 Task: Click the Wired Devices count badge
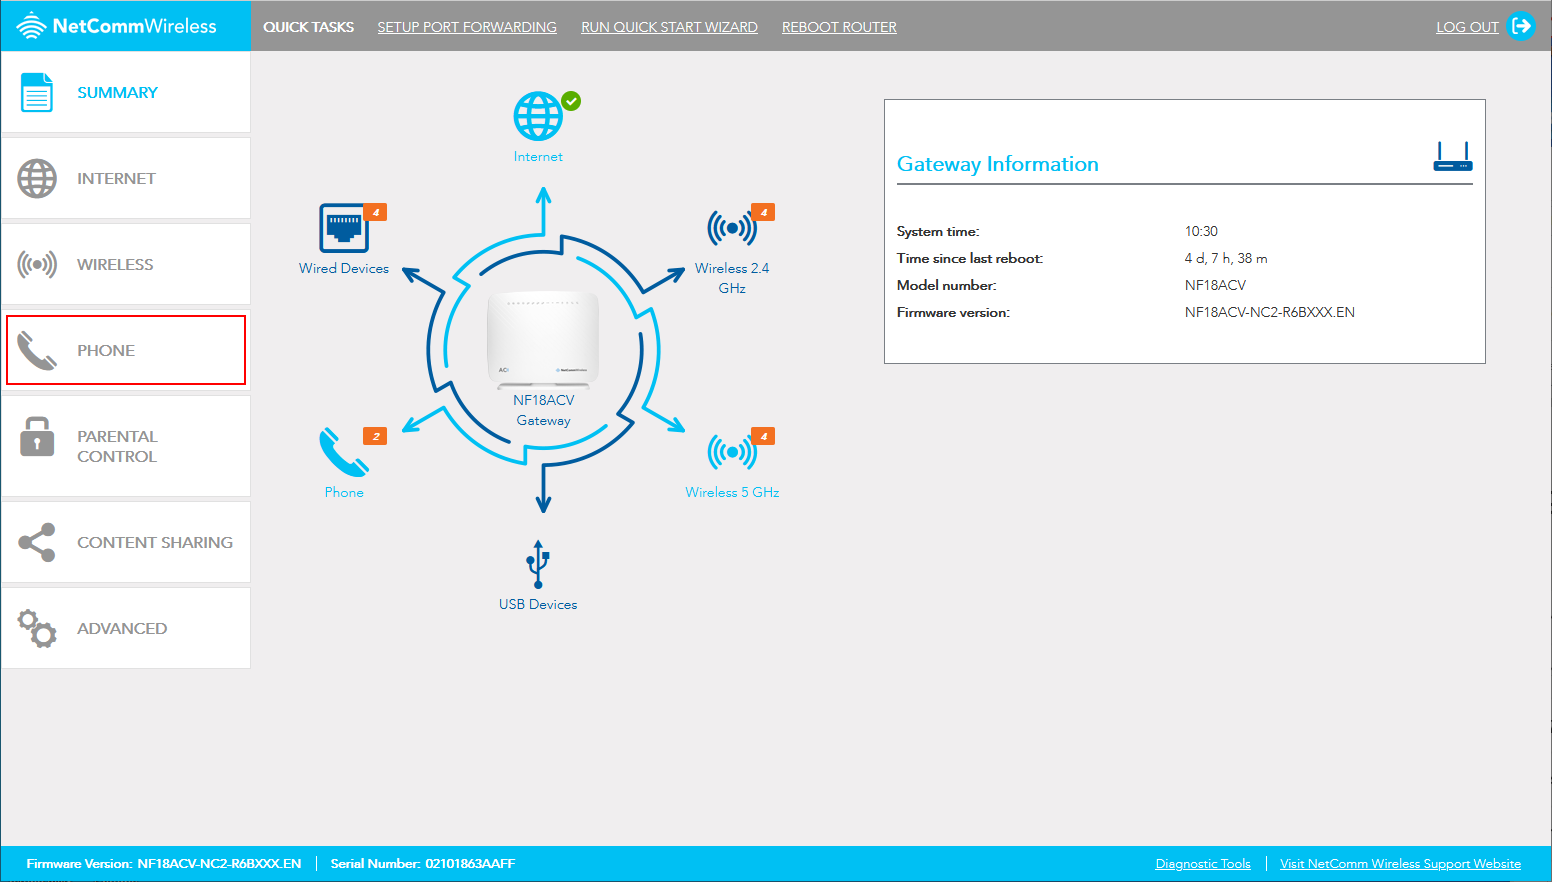click(x=375, y=212)
